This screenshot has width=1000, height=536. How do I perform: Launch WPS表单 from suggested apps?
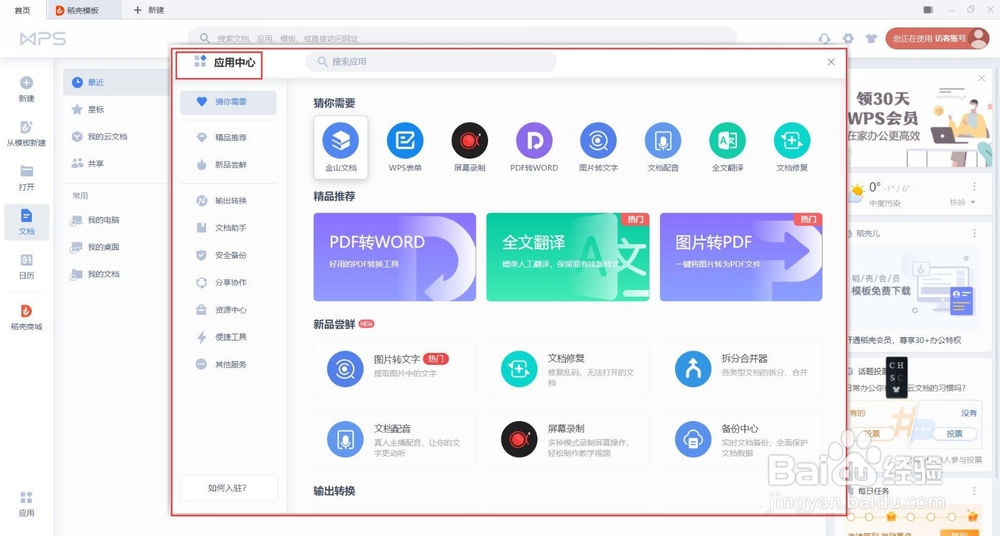tap(405, 147)
